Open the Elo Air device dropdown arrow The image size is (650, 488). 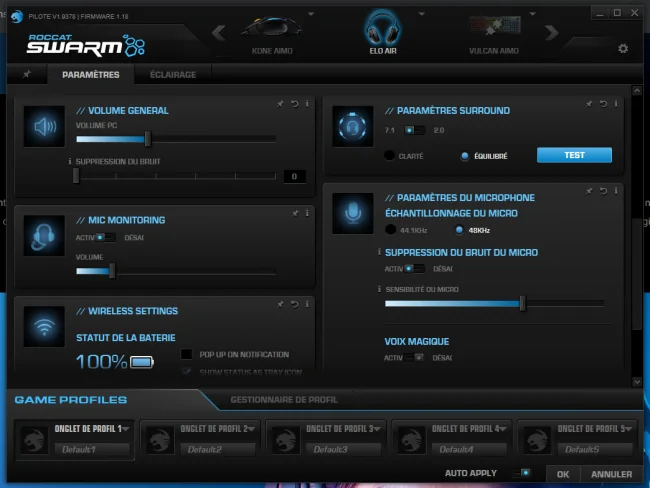(x=422, y=14)
